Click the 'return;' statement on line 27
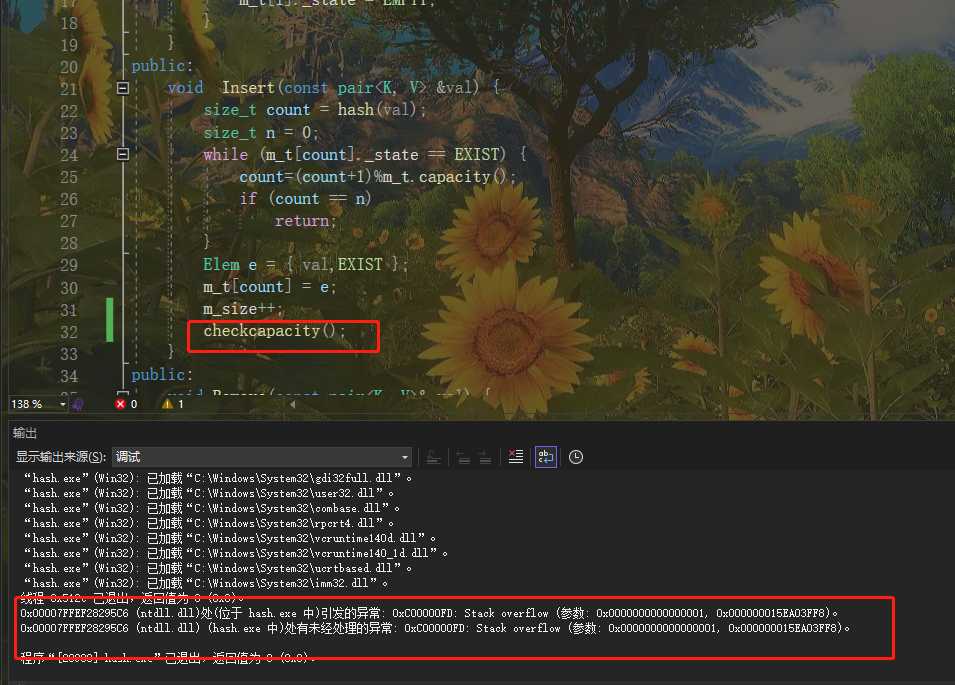The width and height of the screenshot is (955, 685). (x=306, y=220)
